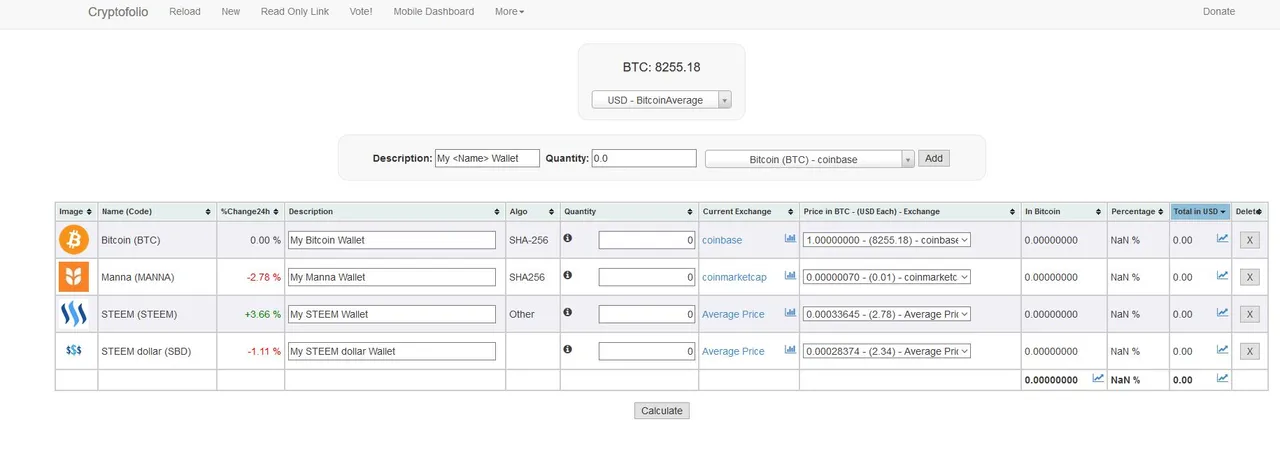Open Manna row price exchange dropdown
The height and width of the screenshot is (457, 1280).
click(887, 277)
